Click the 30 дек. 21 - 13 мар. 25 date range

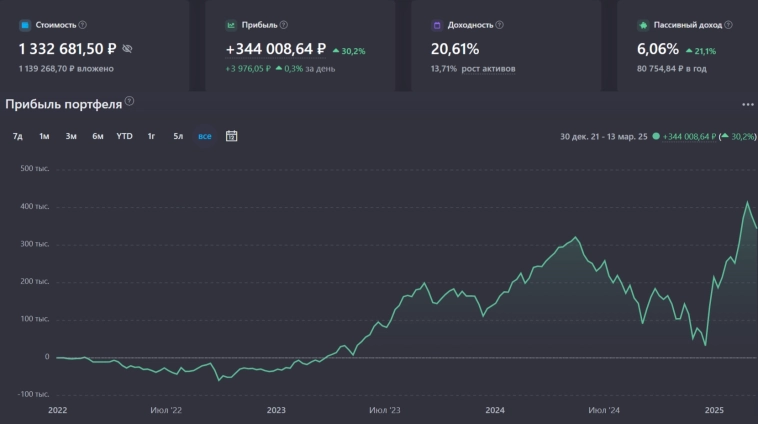603,136
